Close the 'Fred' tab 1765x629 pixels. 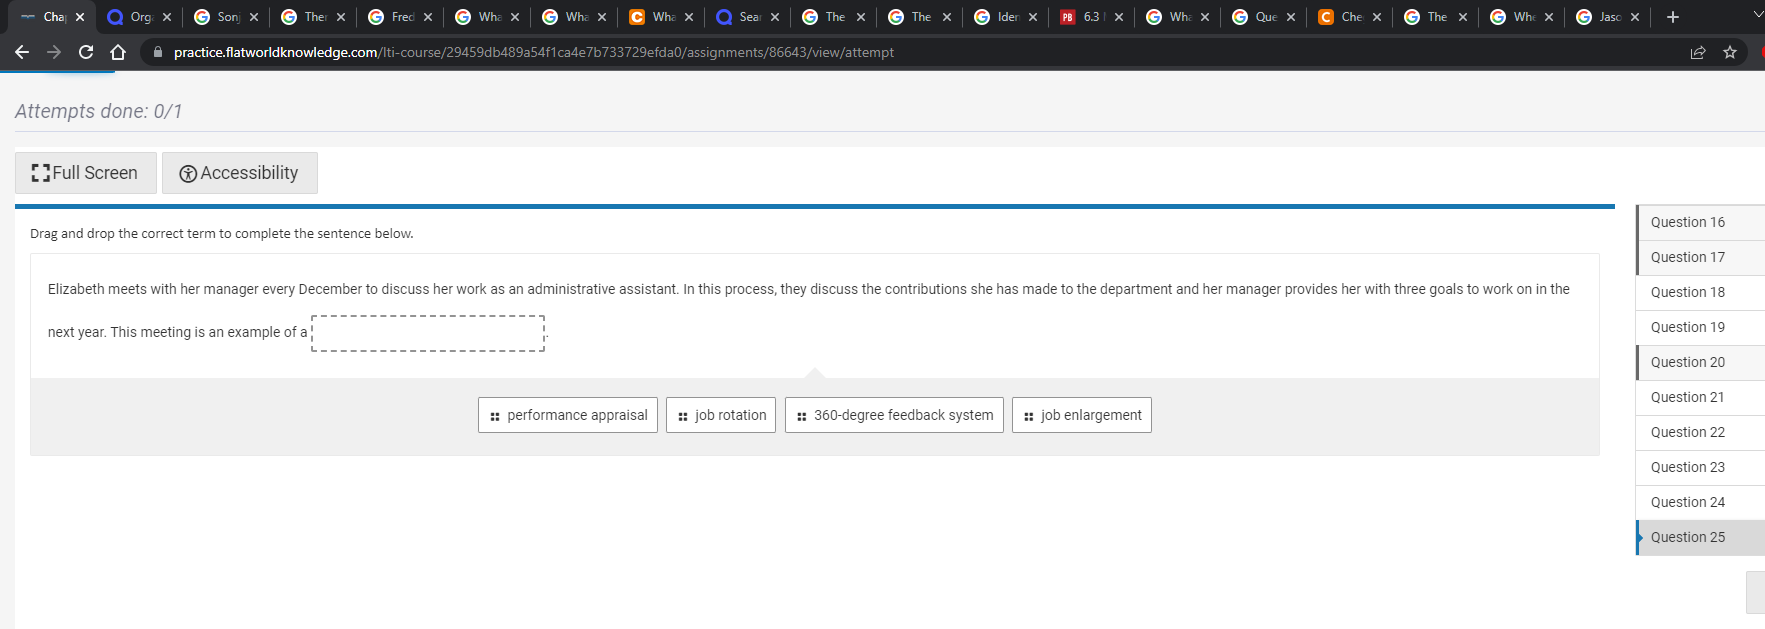point(428,17)
